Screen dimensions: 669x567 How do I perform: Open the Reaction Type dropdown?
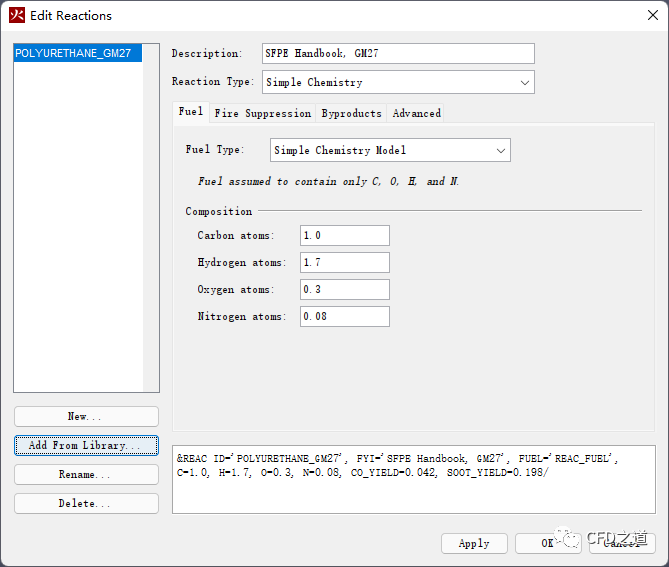point(397,82)
